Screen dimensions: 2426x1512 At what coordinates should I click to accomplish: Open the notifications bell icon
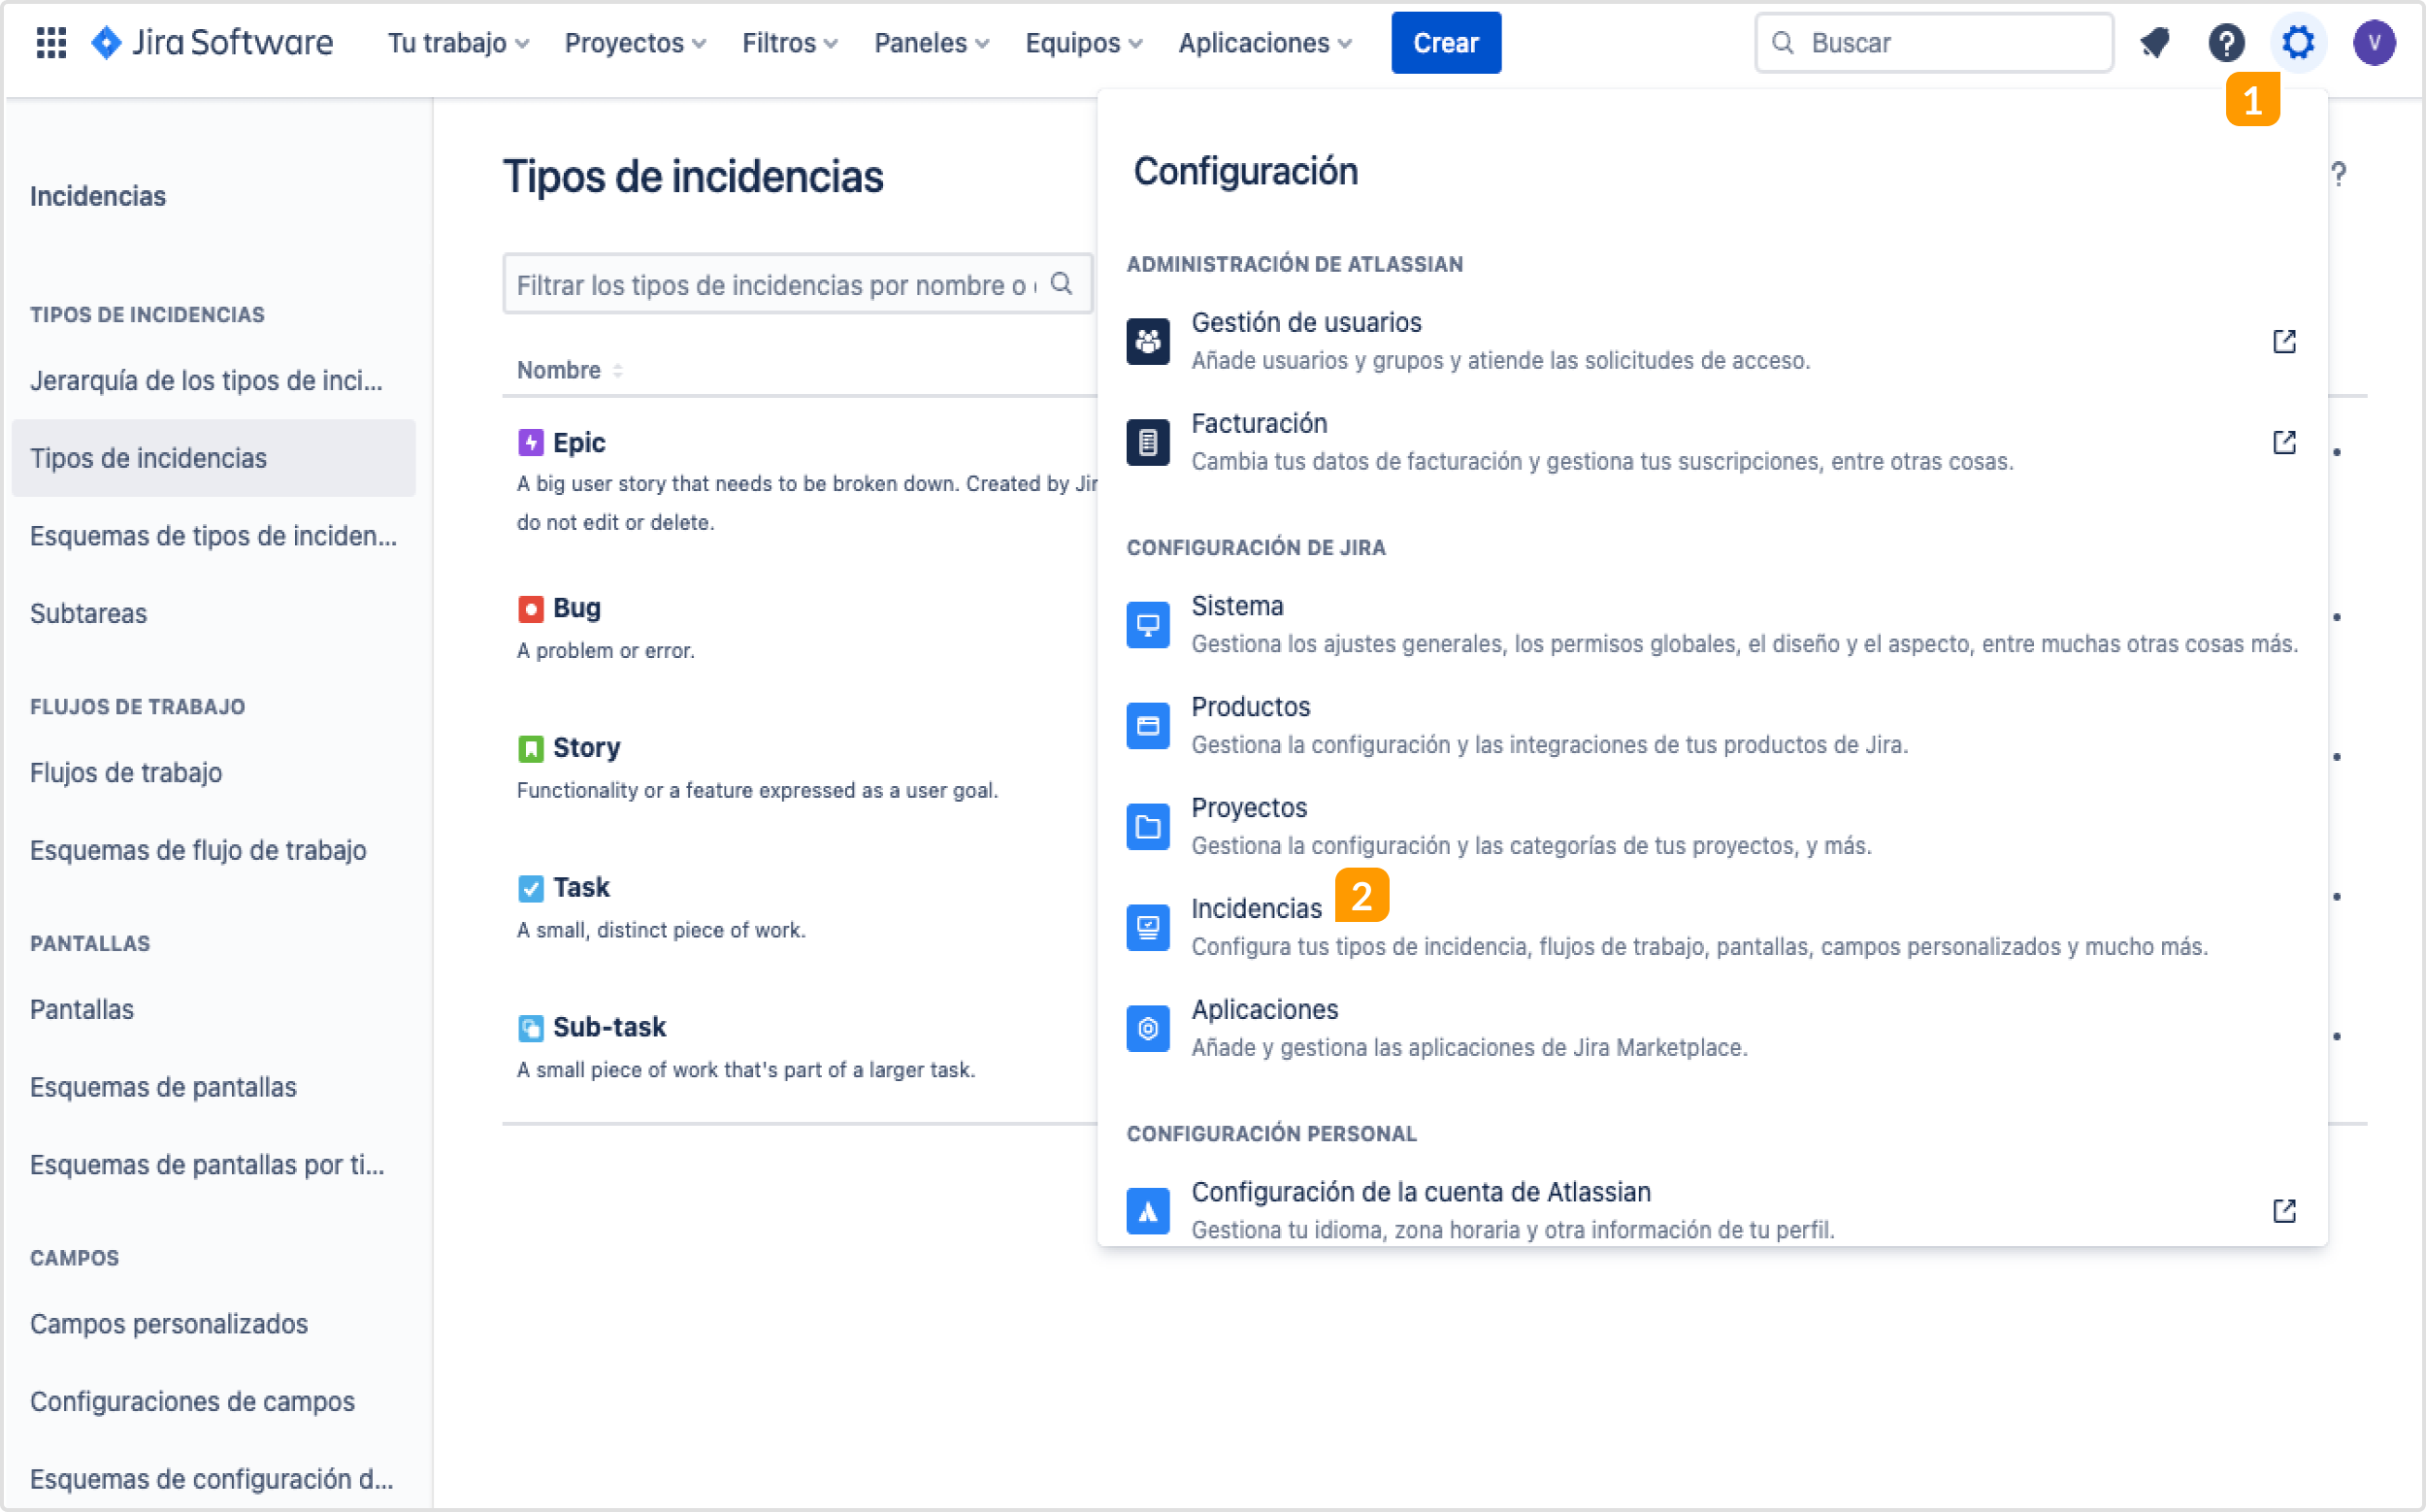(2154, 42)
